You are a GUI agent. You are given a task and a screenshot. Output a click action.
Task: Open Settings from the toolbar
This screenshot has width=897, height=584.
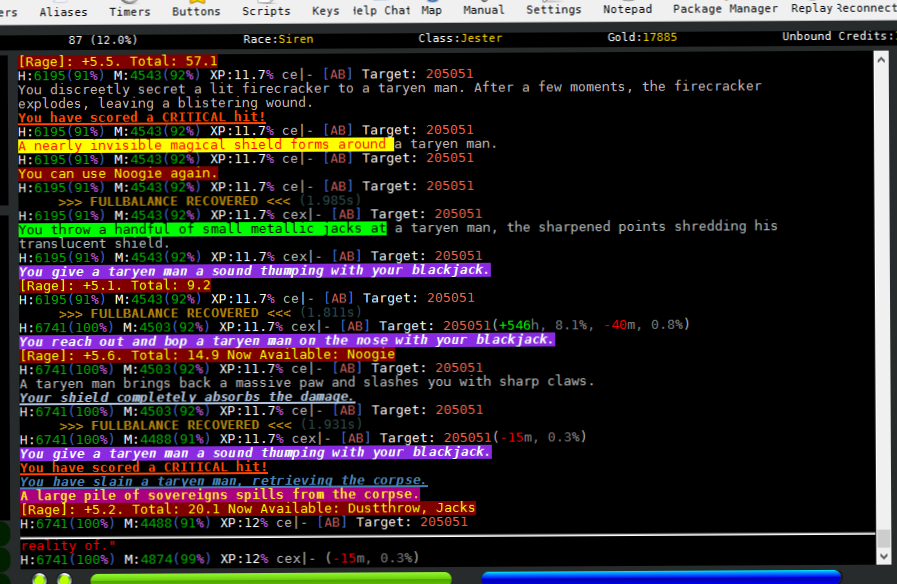(x=554, y=9)
